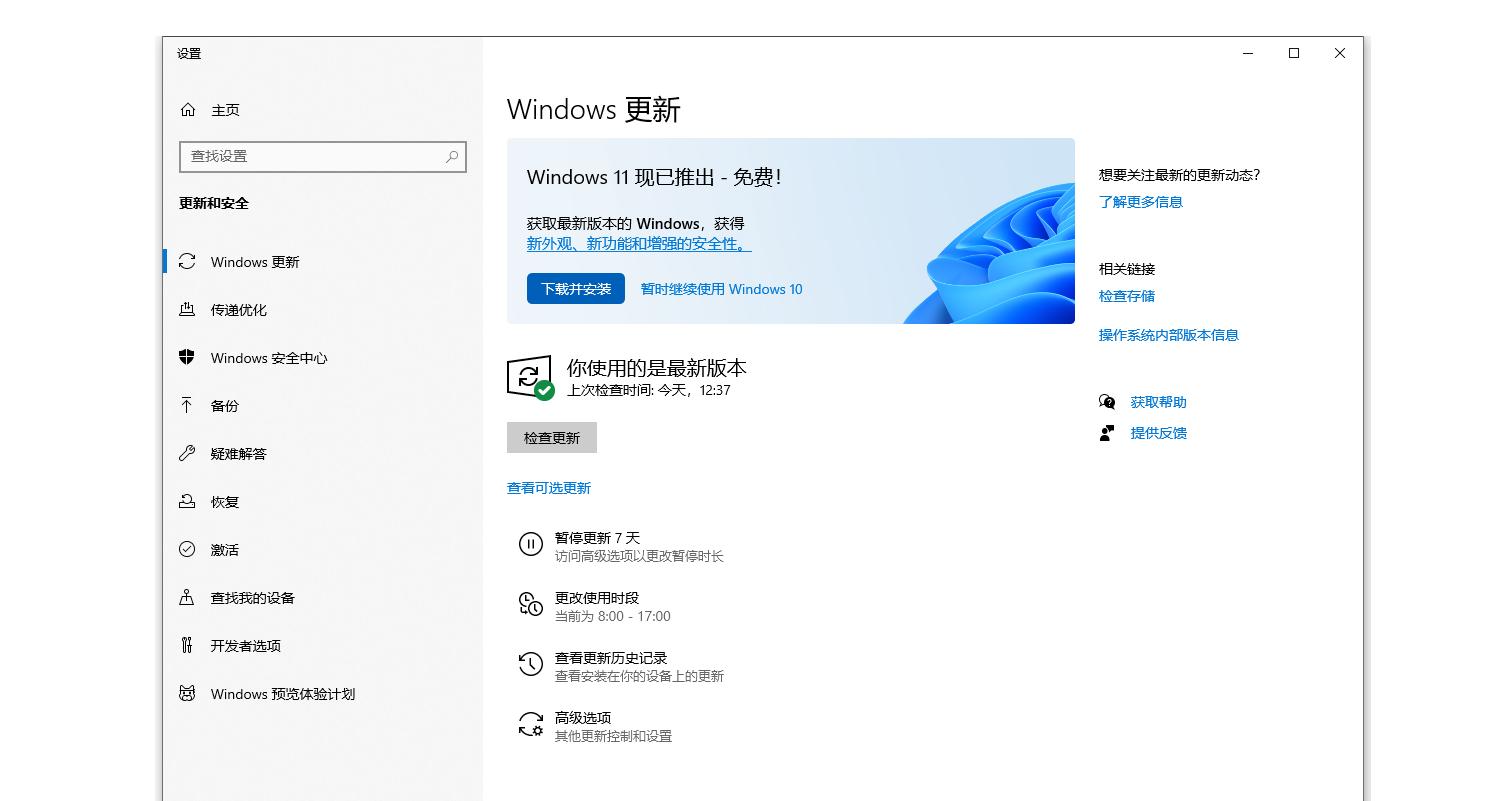The image size is (1500, 801).
Task: Select Windows 更新 tab
Action: [x=252, y=262]
